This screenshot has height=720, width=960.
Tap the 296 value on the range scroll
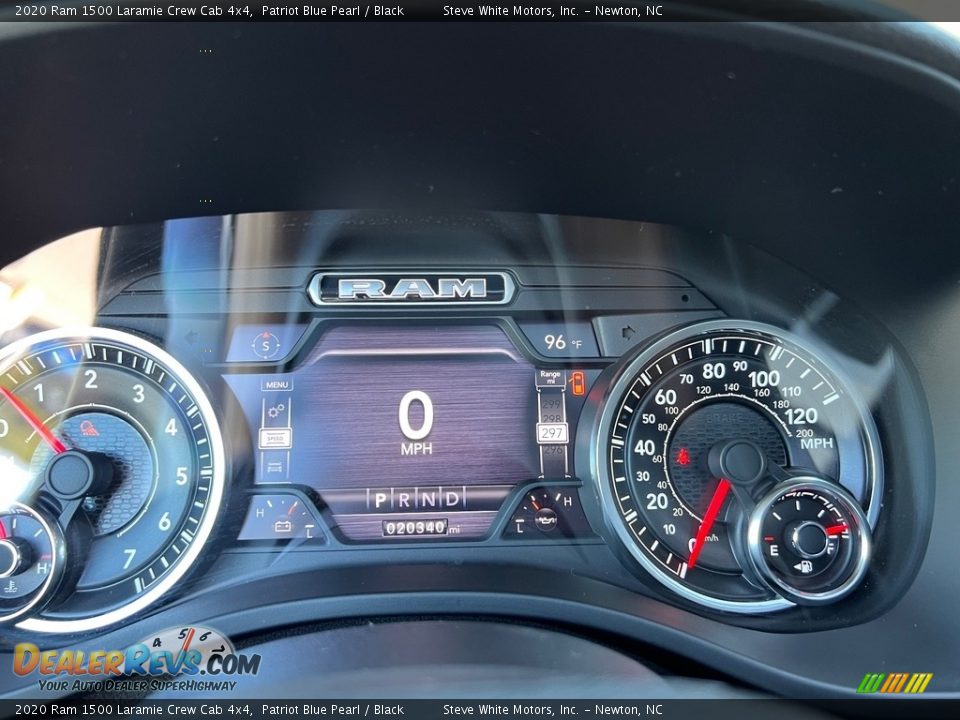(552, 450)
